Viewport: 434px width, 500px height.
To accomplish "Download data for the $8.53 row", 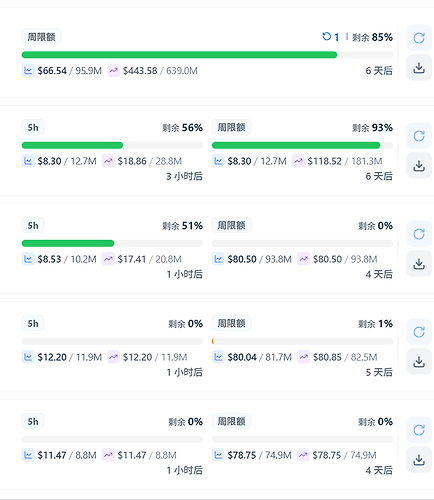I will click(419, 264).
